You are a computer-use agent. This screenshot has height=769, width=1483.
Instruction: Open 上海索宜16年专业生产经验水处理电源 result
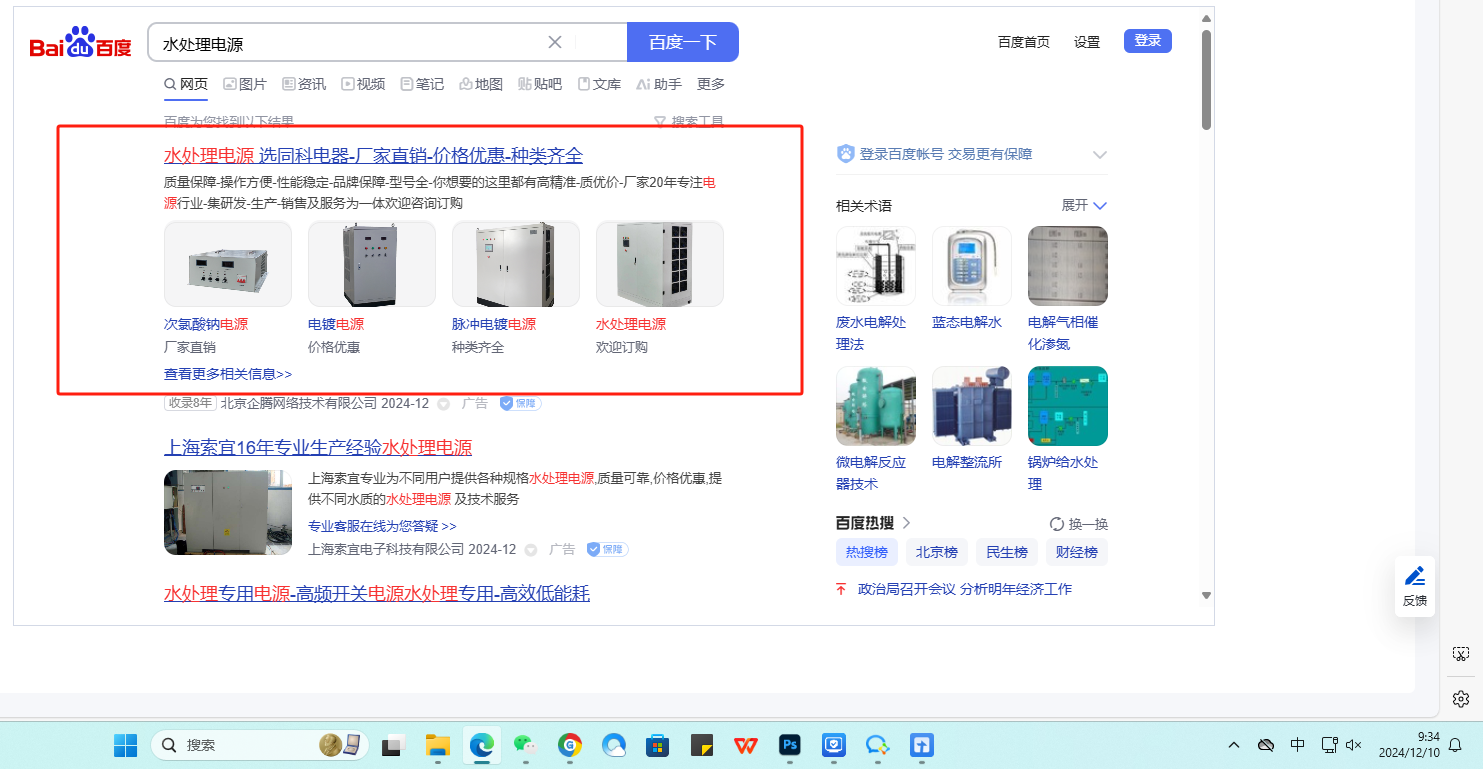coord(318,448)
